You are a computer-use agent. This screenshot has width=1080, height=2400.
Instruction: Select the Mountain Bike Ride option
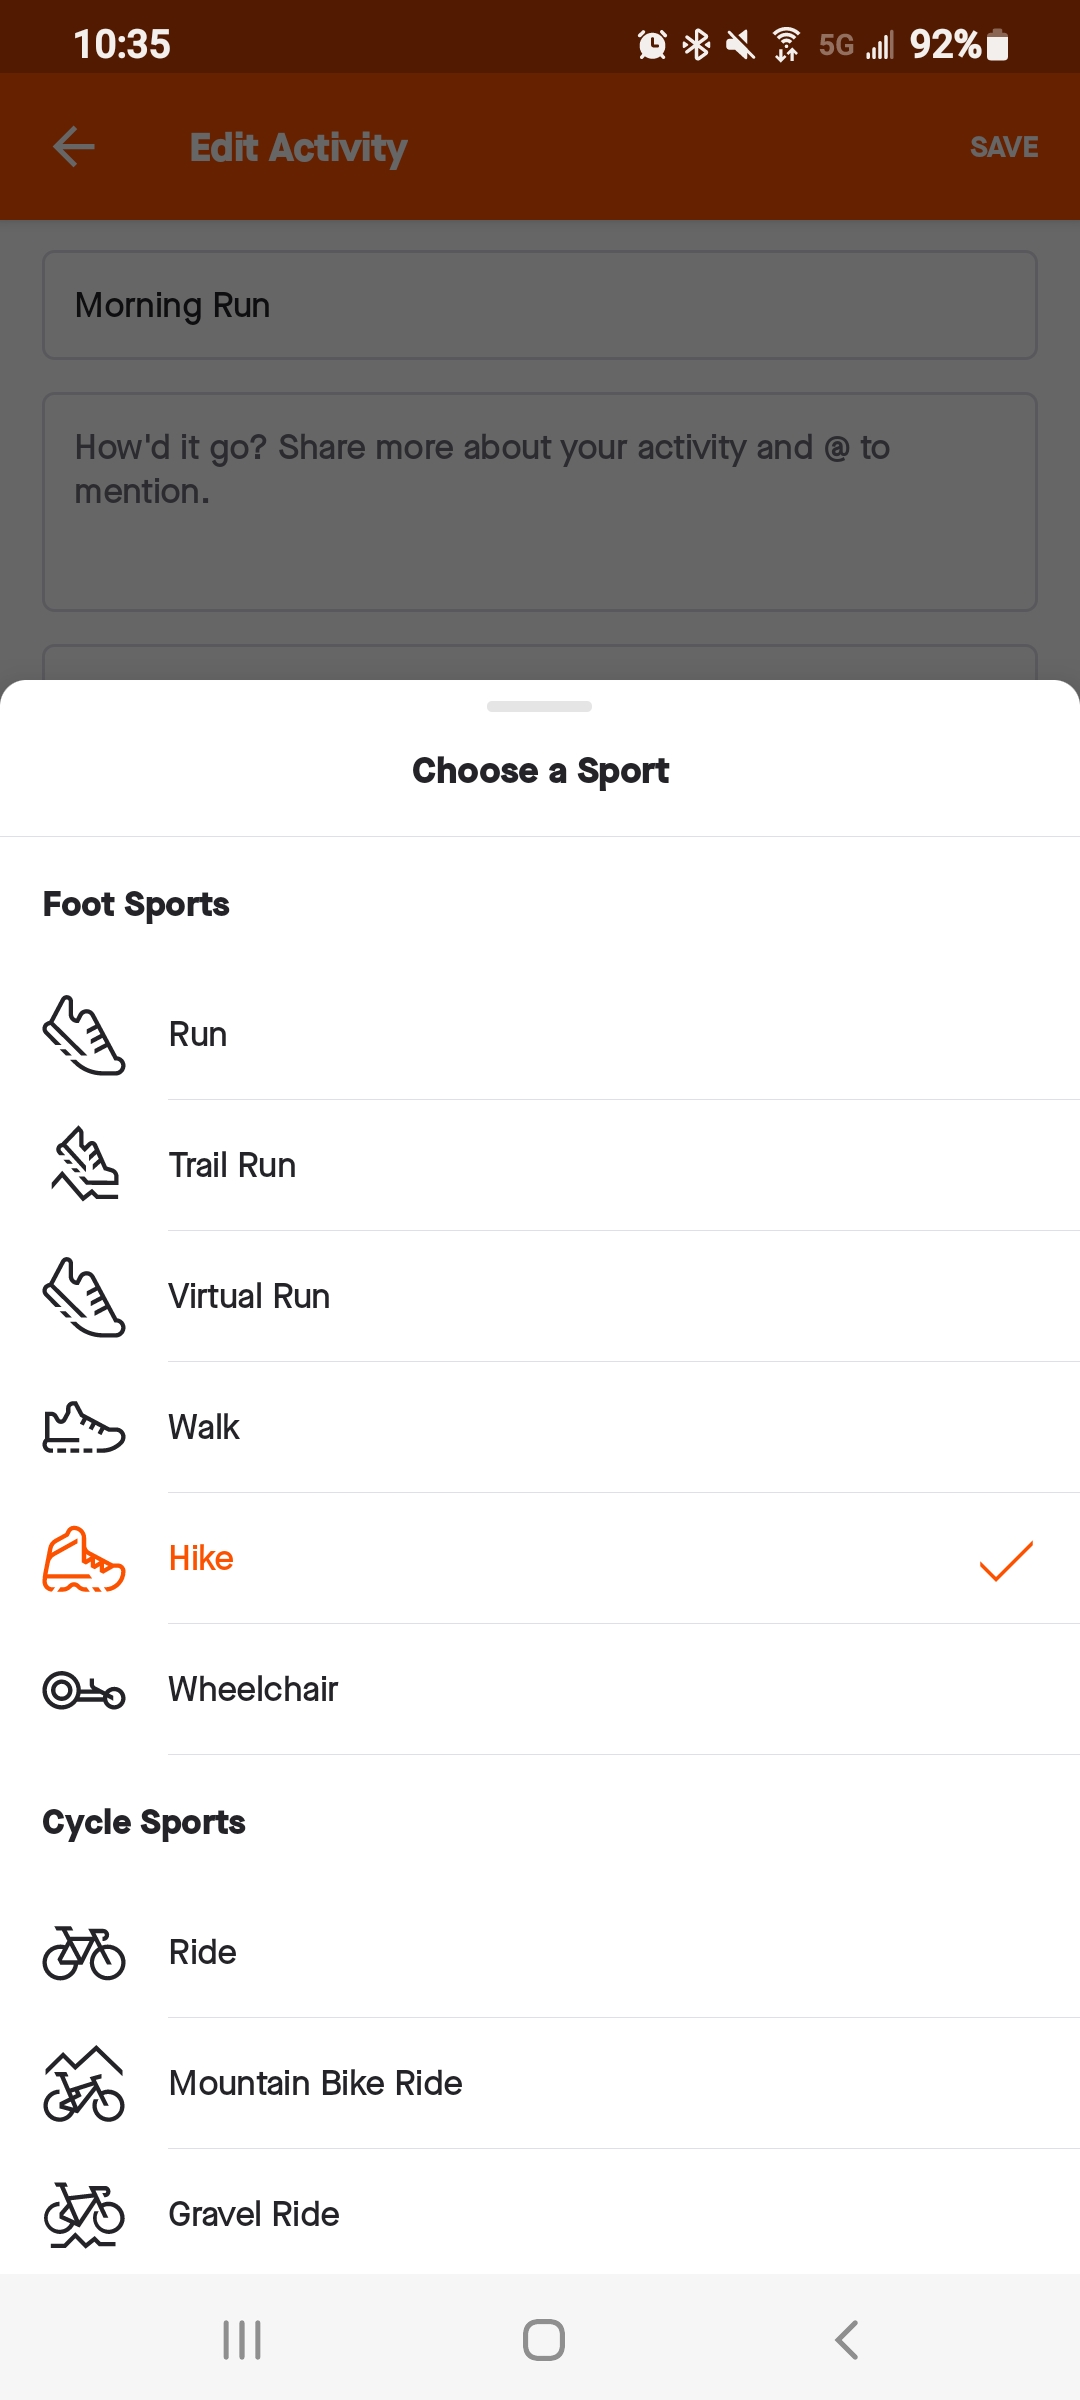pyautogui.click(x=315, y=2084)
